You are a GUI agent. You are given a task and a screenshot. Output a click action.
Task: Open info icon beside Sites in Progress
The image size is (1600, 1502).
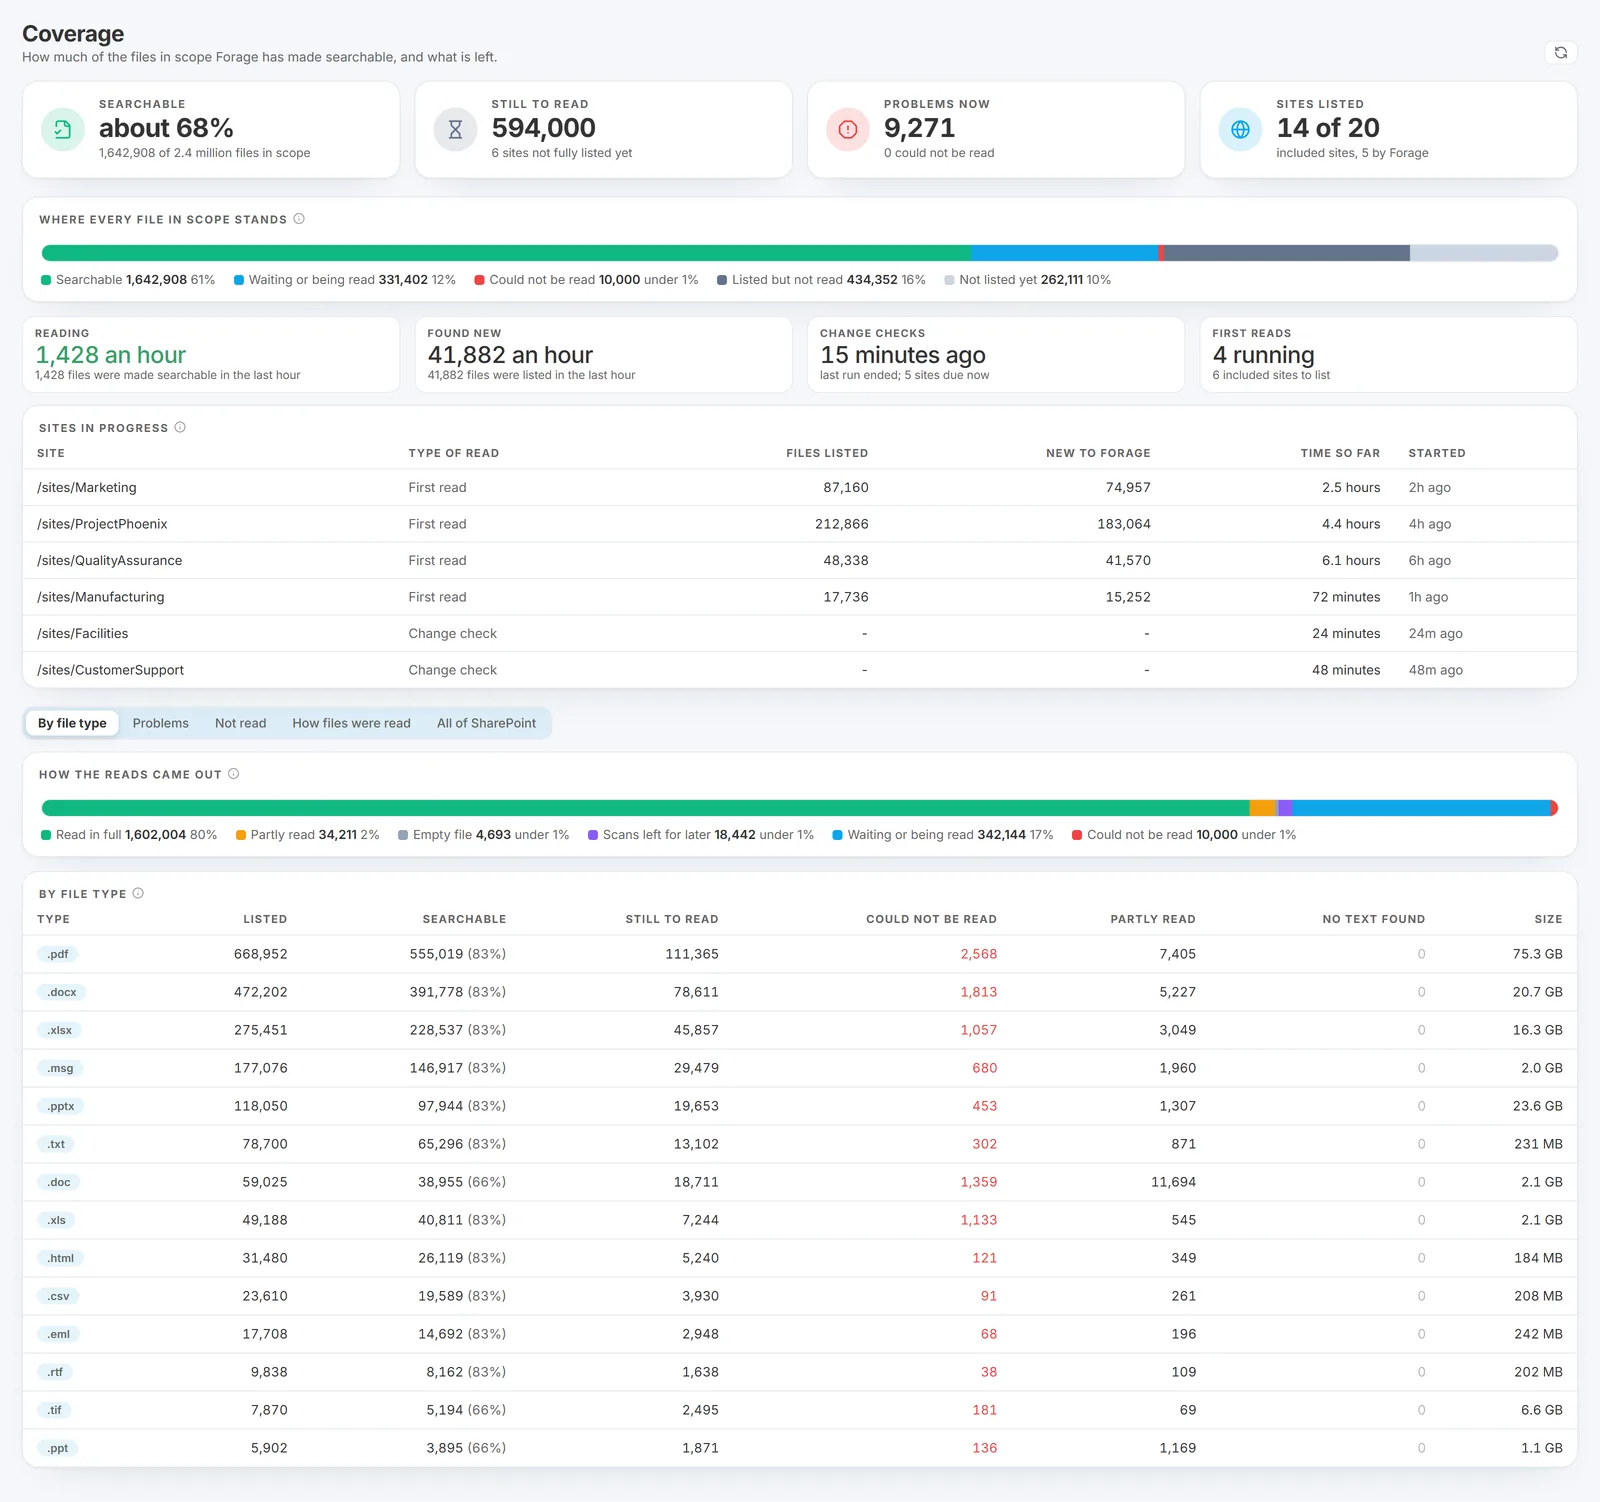click(x=180, y=427)
